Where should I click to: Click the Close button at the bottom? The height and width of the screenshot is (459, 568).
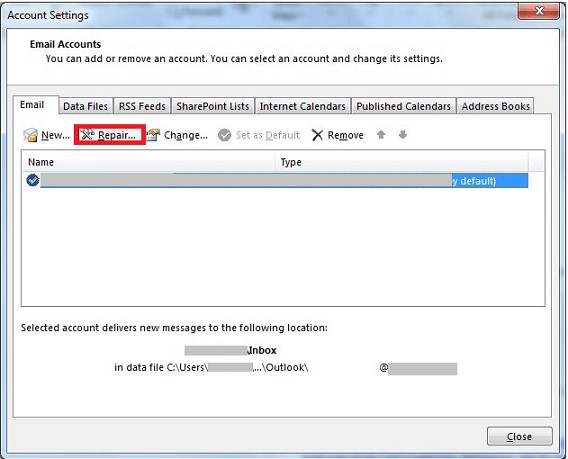520,437
